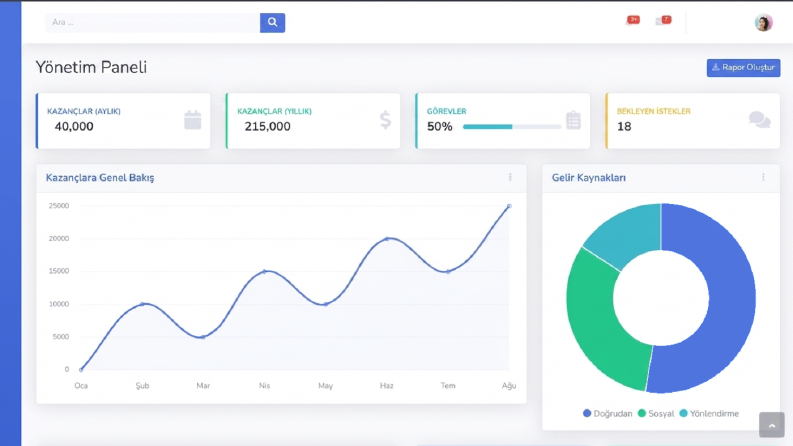This screenshot has height=446, width=793.
Task: Click the KAZANÇLAR (YILLIK) card label
Action: [275, 111]
